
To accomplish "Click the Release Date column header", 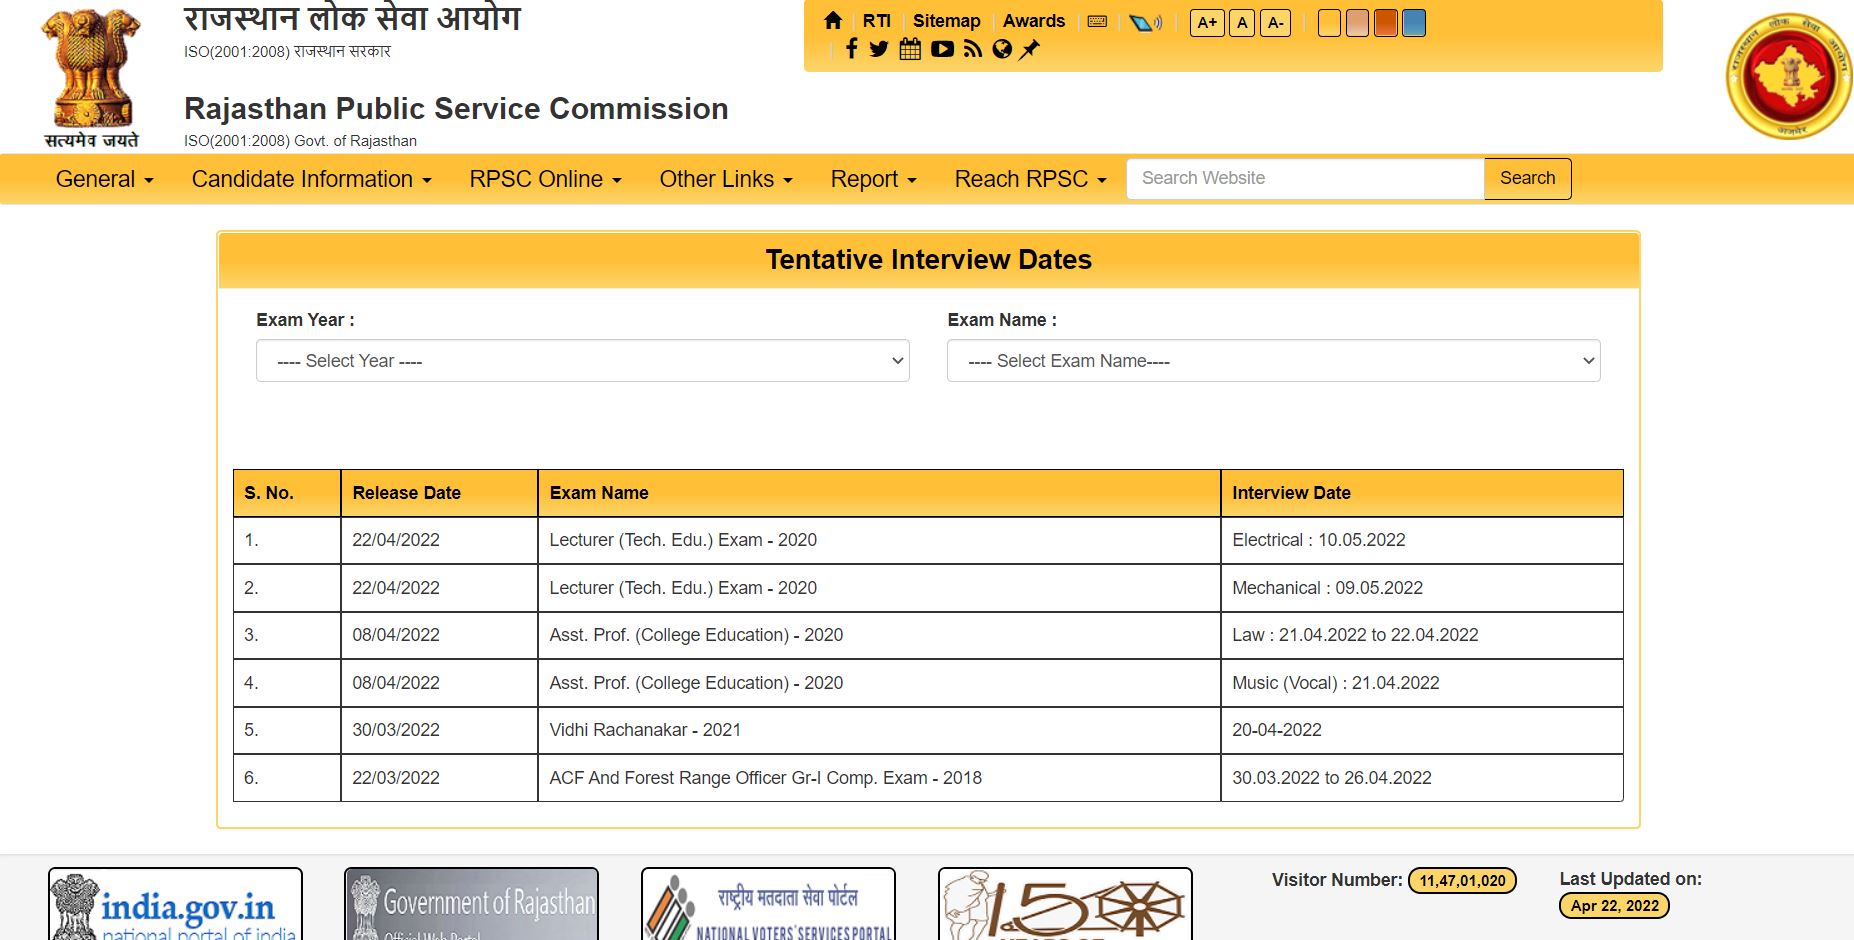I will [439, 493].
